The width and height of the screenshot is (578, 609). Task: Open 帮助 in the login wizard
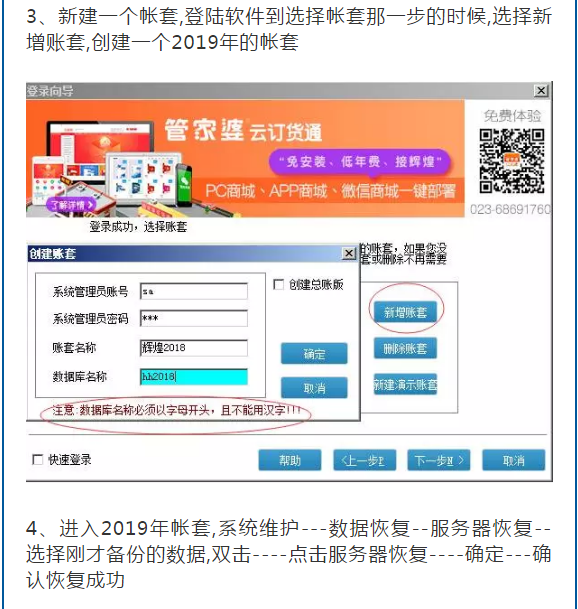[290, 460]
